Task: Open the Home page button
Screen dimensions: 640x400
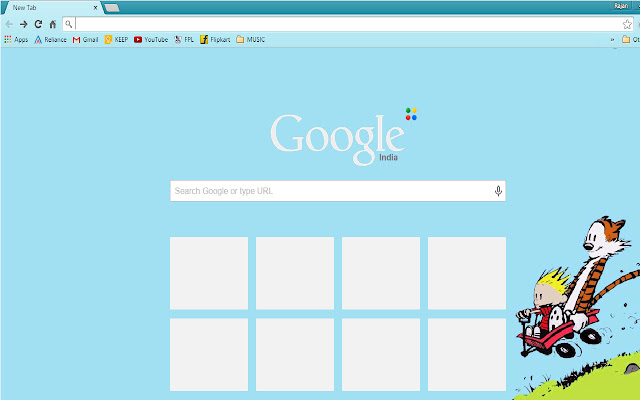Action: (53, 24)
